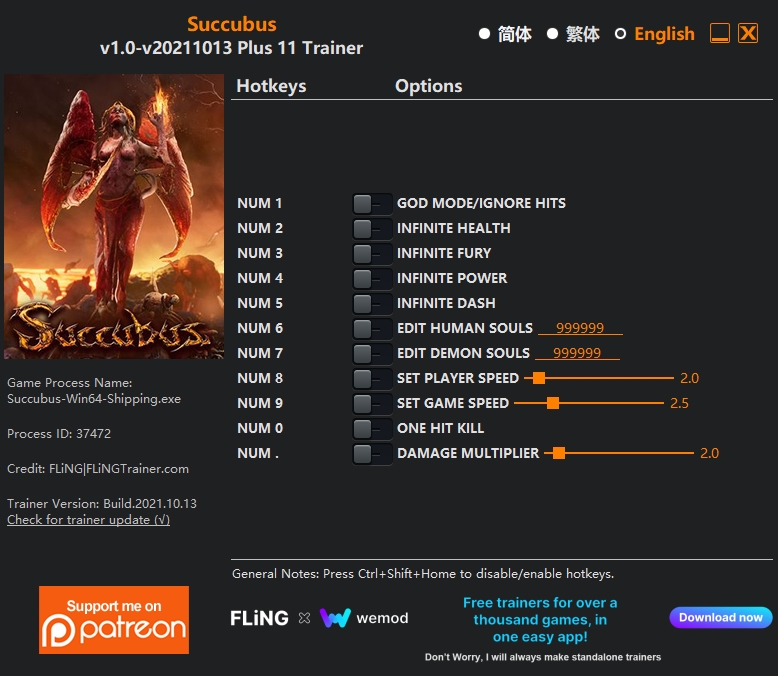Click Game Speed value 2.5

(679, 403)
